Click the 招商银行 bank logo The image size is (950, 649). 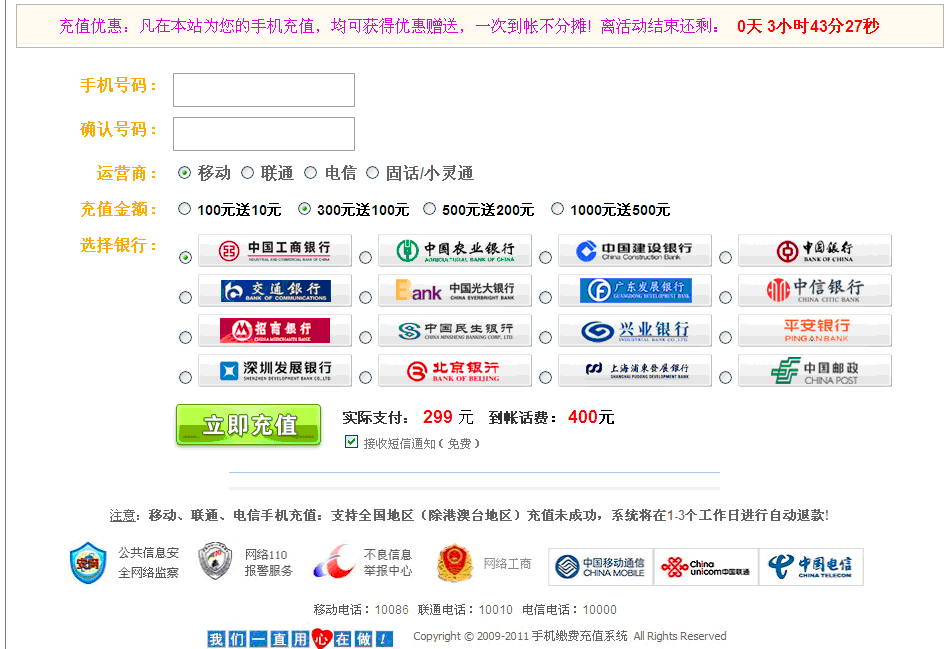pos(274,330)
